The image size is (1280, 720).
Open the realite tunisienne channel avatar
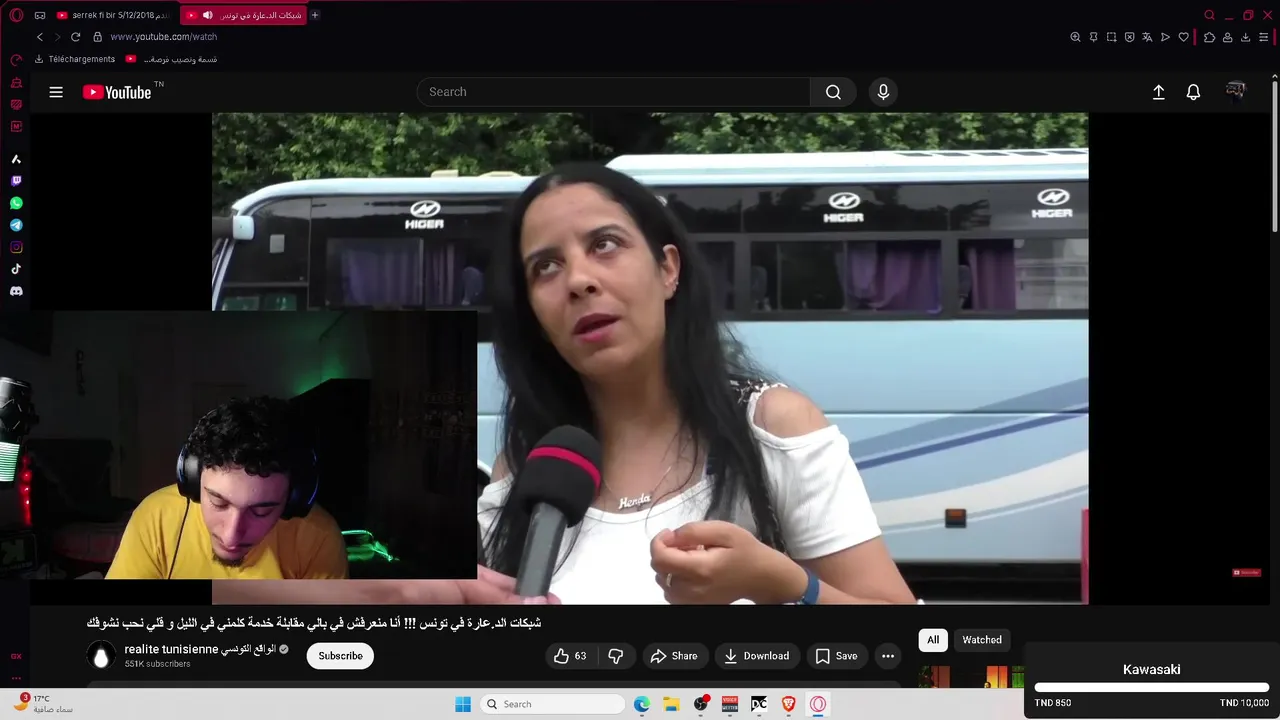[101, 656]
